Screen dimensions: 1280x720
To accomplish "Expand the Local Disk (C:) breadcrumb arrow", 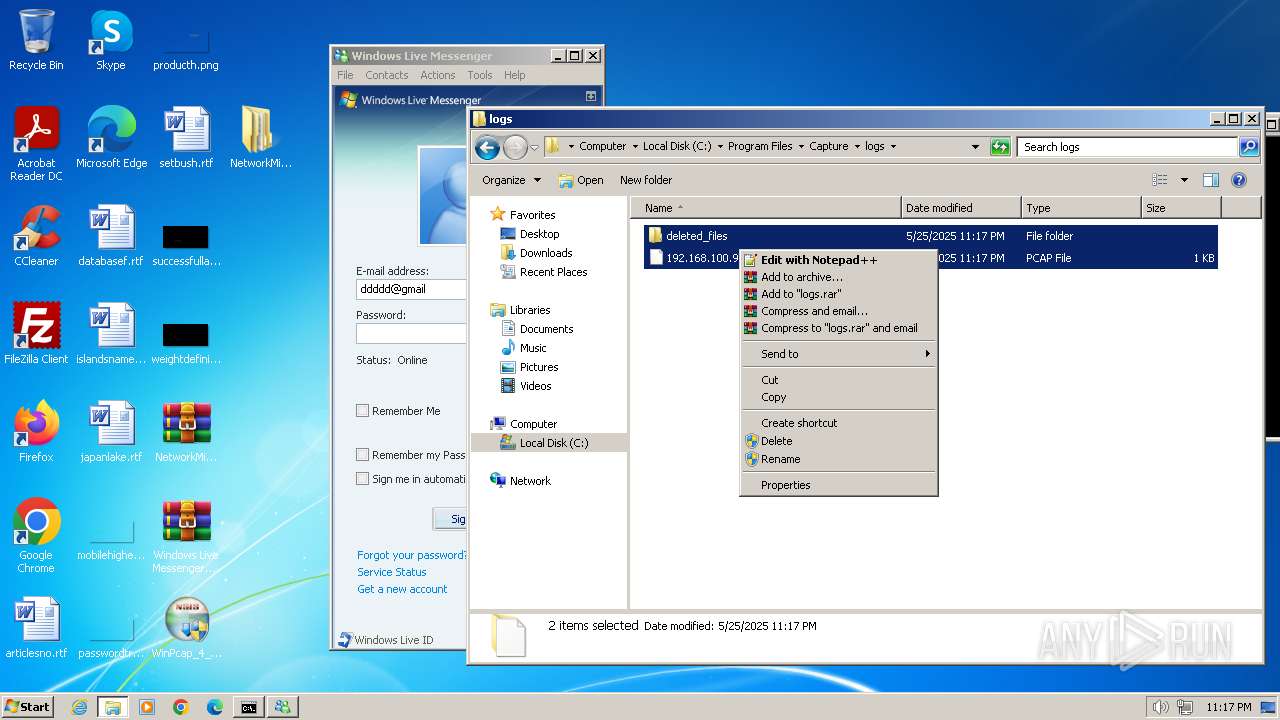I will (x=720, y=146).
